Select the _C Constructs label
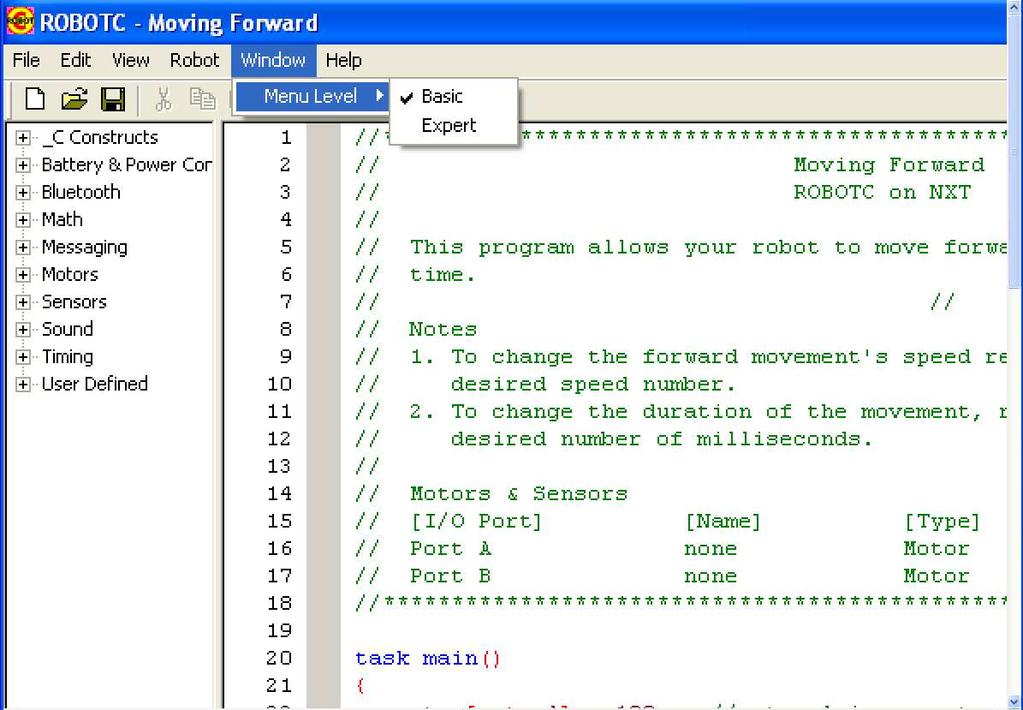This screenshot has width=1023, height=710. (100, 138)
